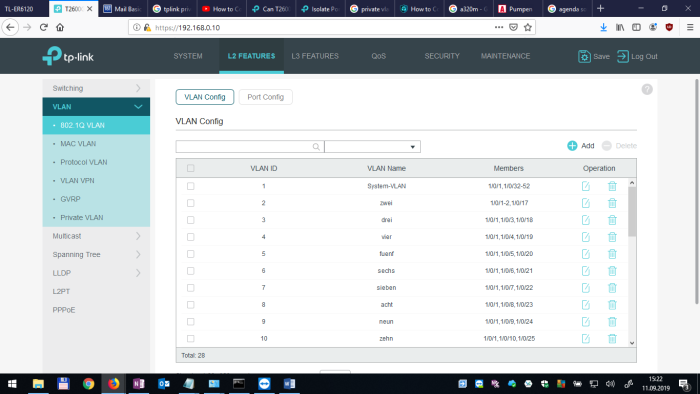Bookmark this page with star icon
Image resolution: width=700 pixels, height=394 pixels.
pos(528,28)
